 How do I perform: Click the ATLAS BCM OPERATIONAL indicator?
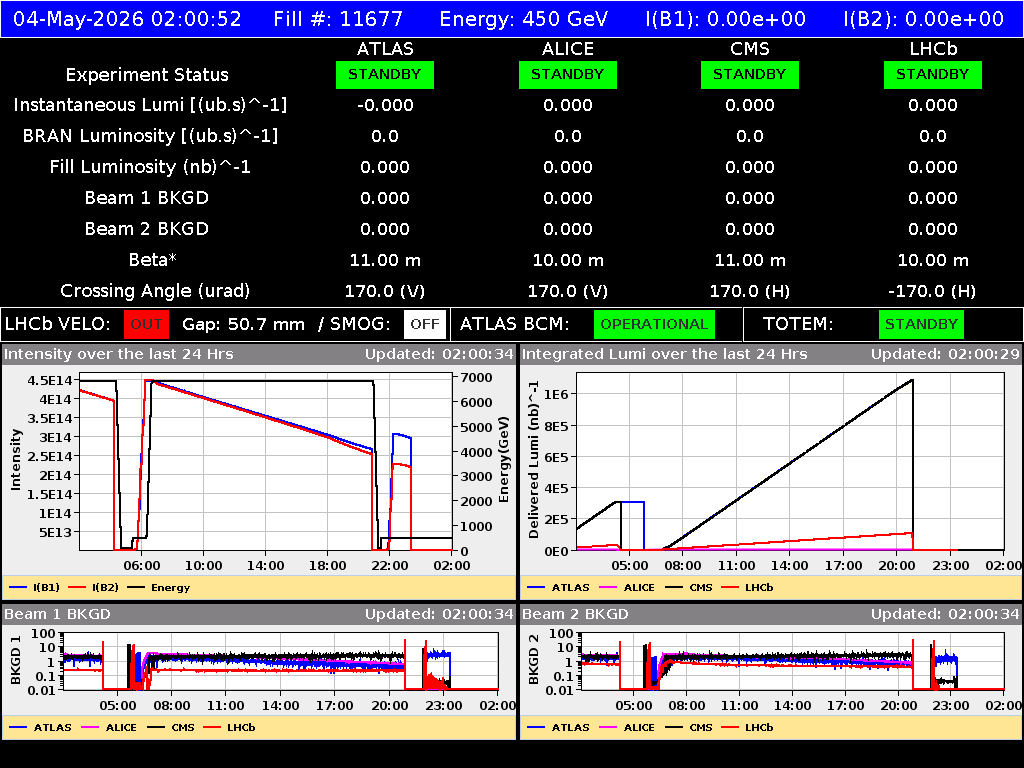[x=654, y=324]
